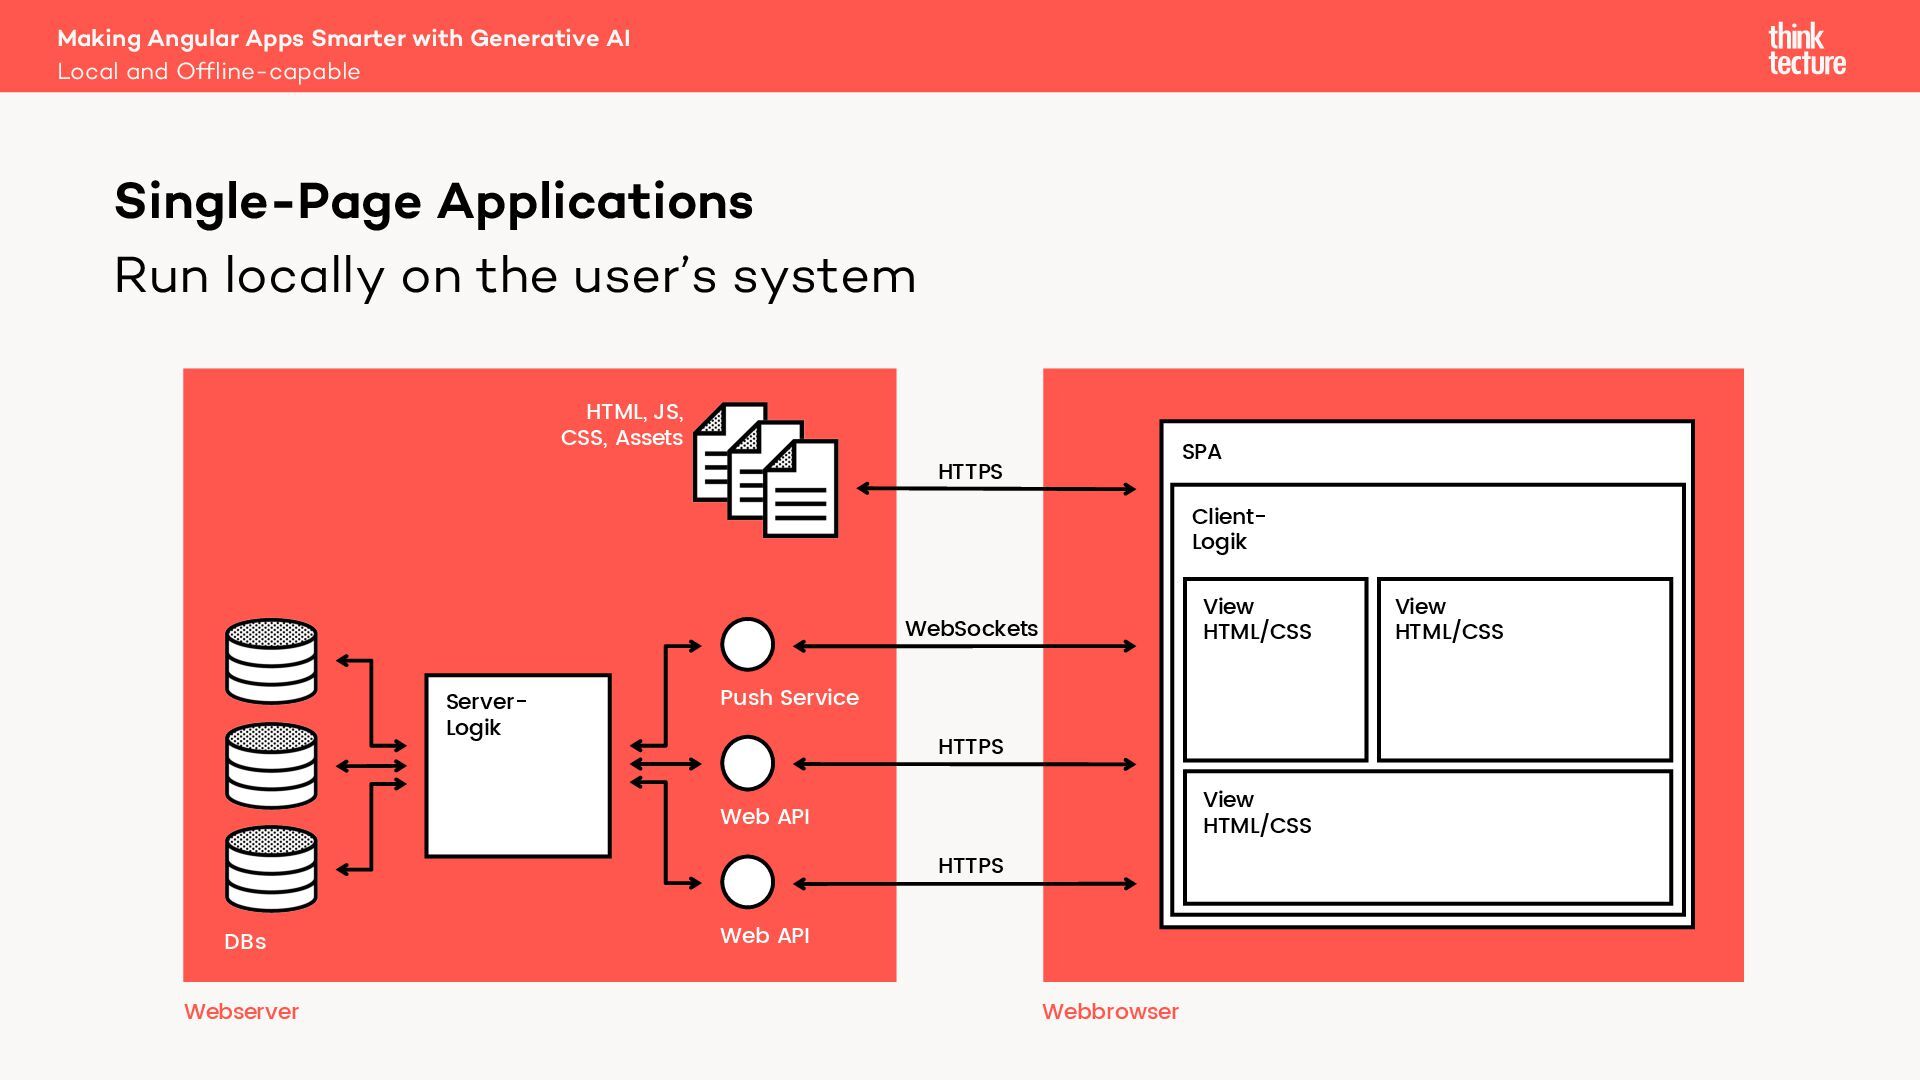Click the upper Web API circle

pyautogui.click(x=747, y=764)
